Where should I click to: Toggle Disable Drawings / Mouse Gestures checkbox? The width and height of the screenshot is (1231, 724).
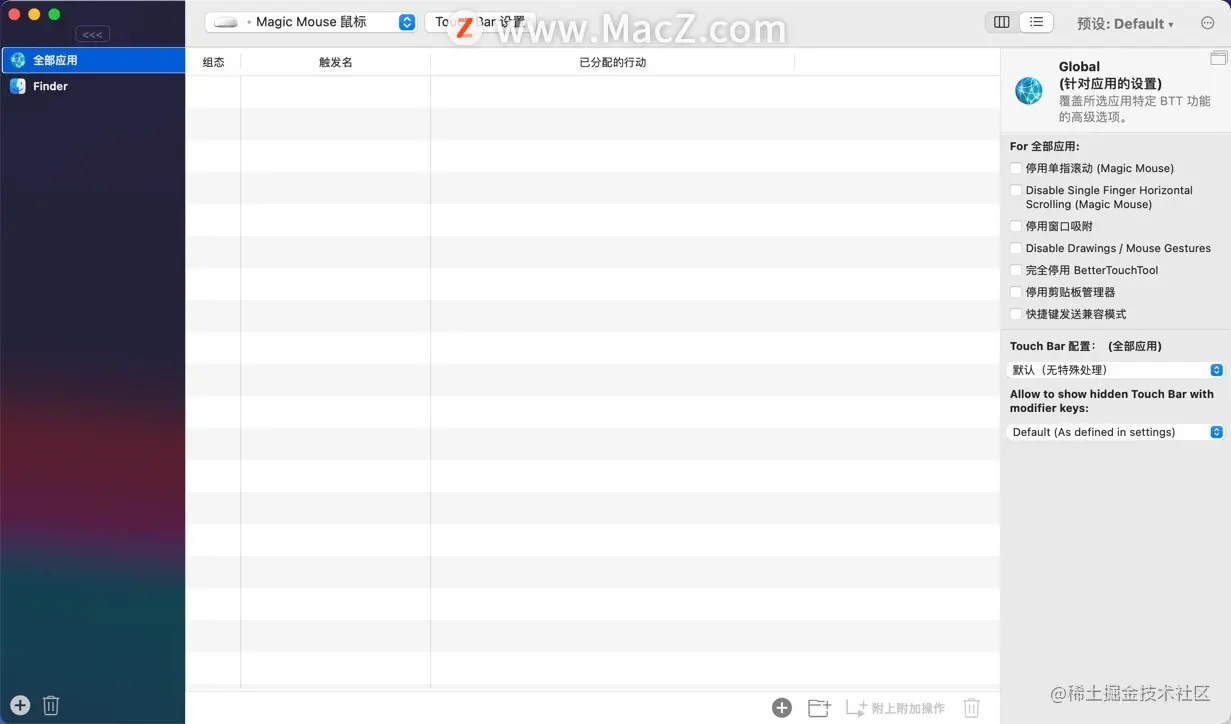pyautogui.click(x=1016, y=248)
